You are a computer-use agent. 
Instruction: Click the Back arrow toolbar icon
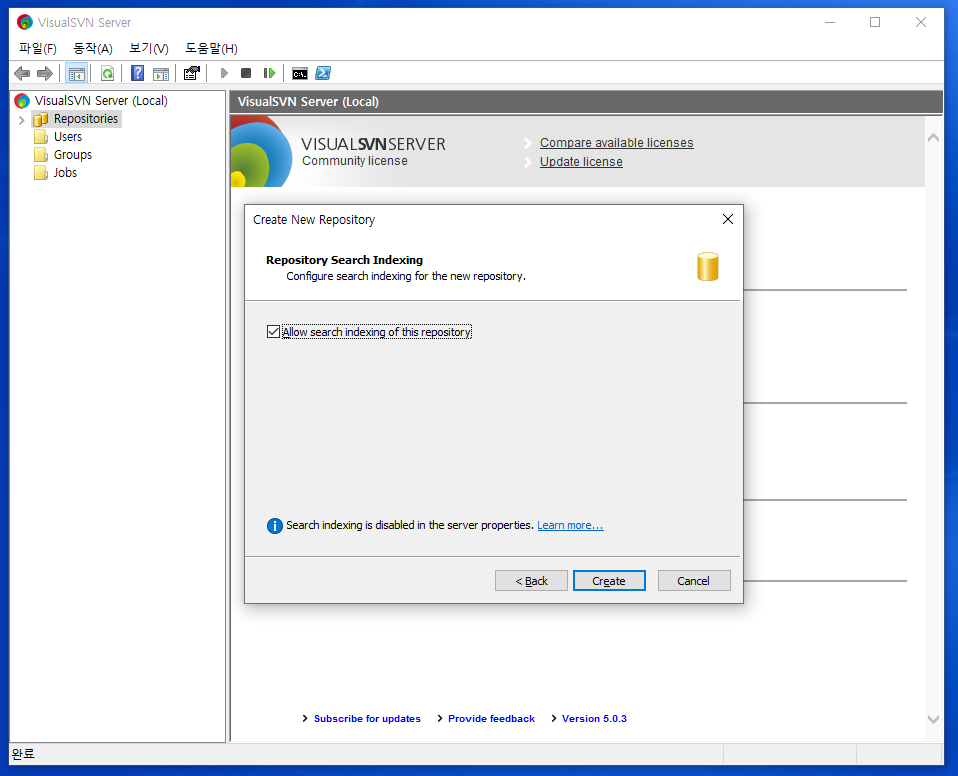click(x=23, y=73)
